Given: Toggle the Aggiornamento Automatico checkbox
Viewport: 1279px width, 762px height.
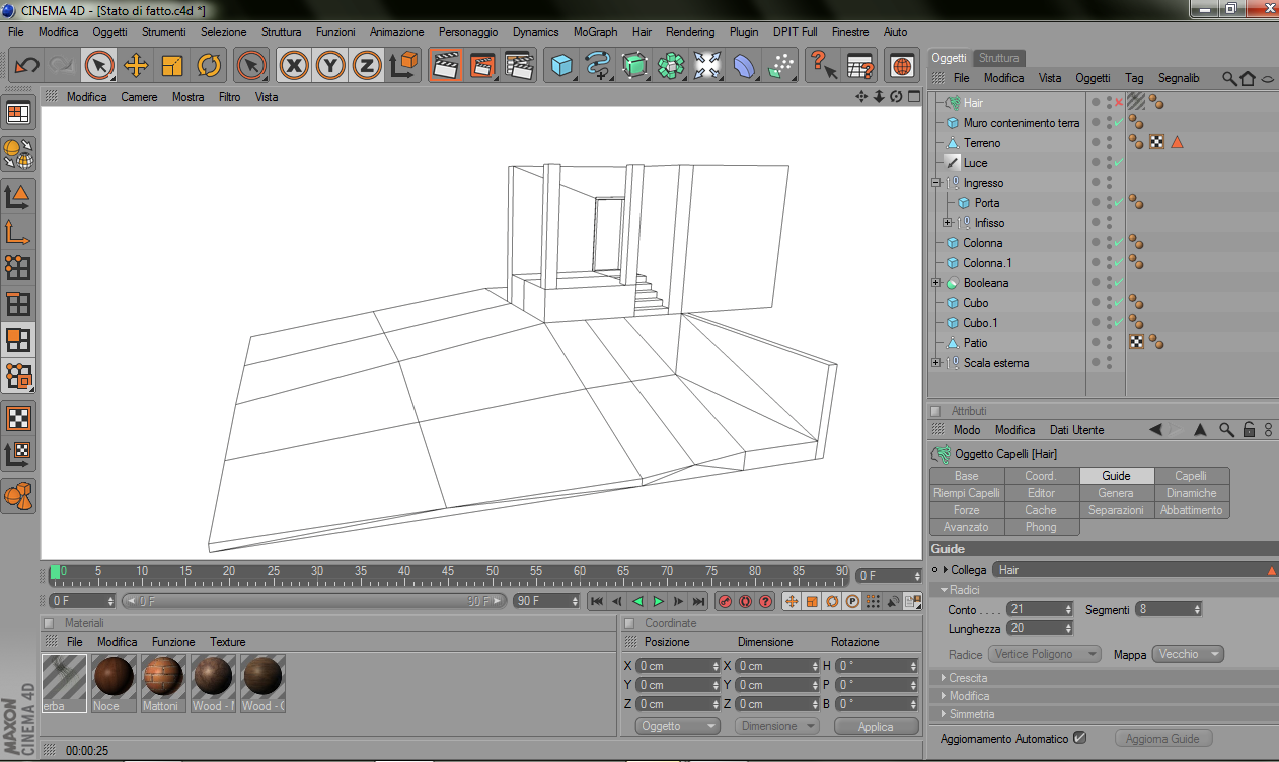Looking at the screenshot, I should [x=1079, y=738].
